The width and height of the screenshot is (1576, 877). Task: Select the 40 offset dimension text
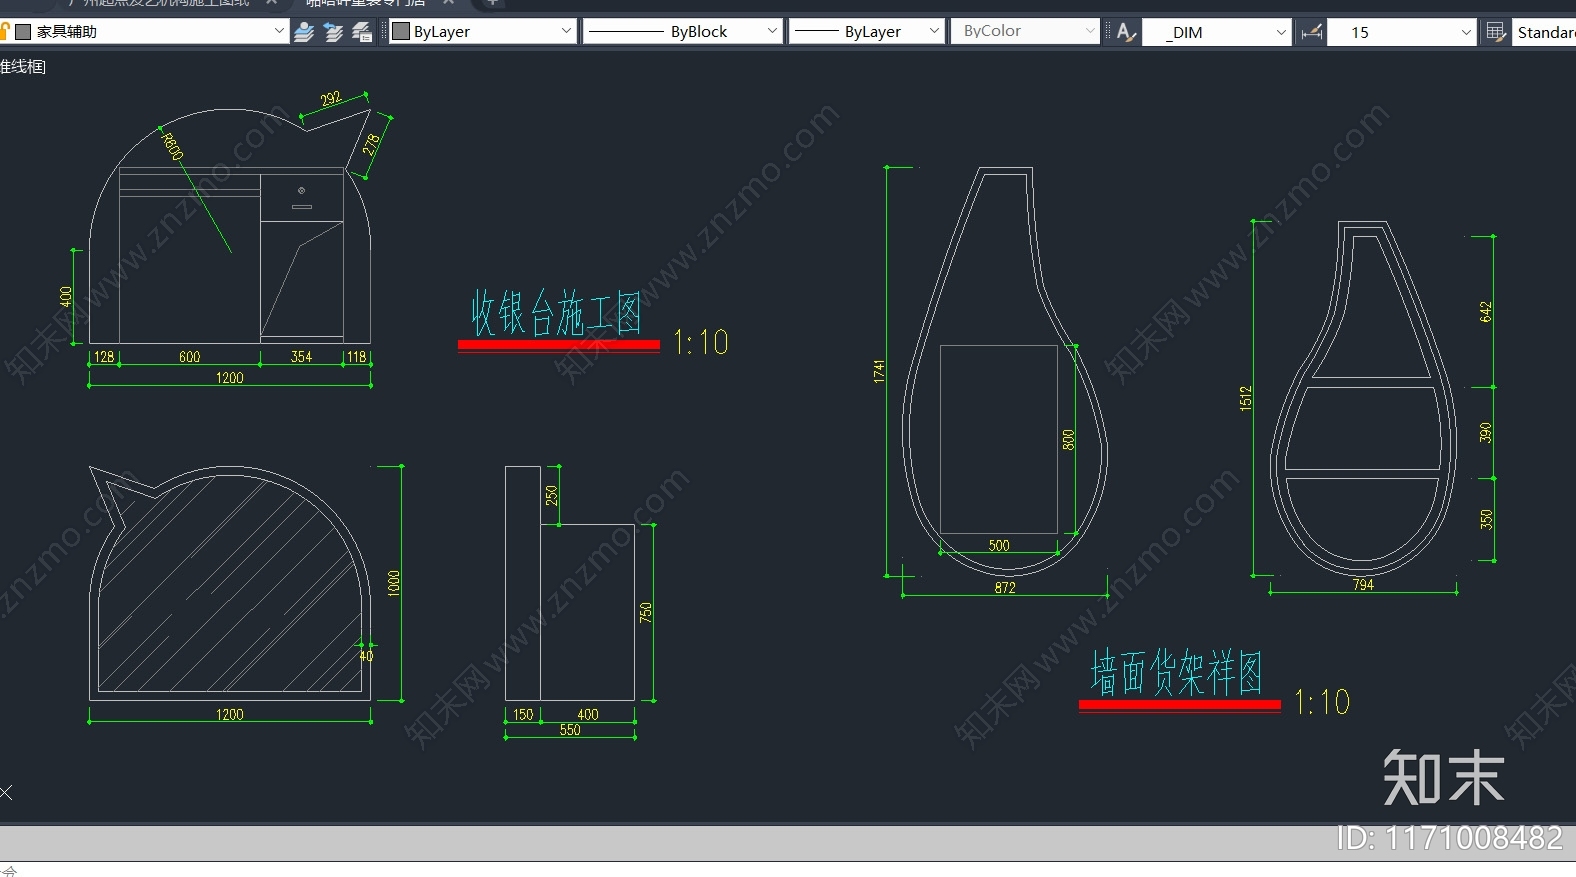tap(367, 656)
